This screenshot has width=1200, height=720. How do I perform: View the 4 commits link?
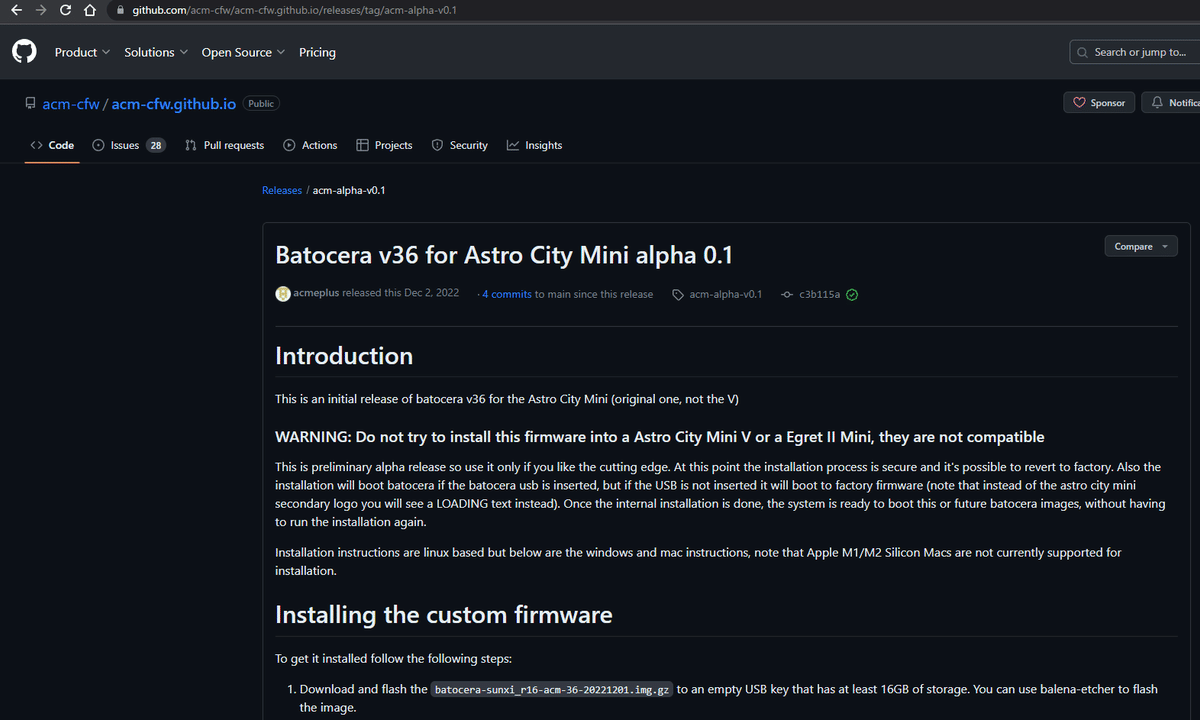click(507, 294)
